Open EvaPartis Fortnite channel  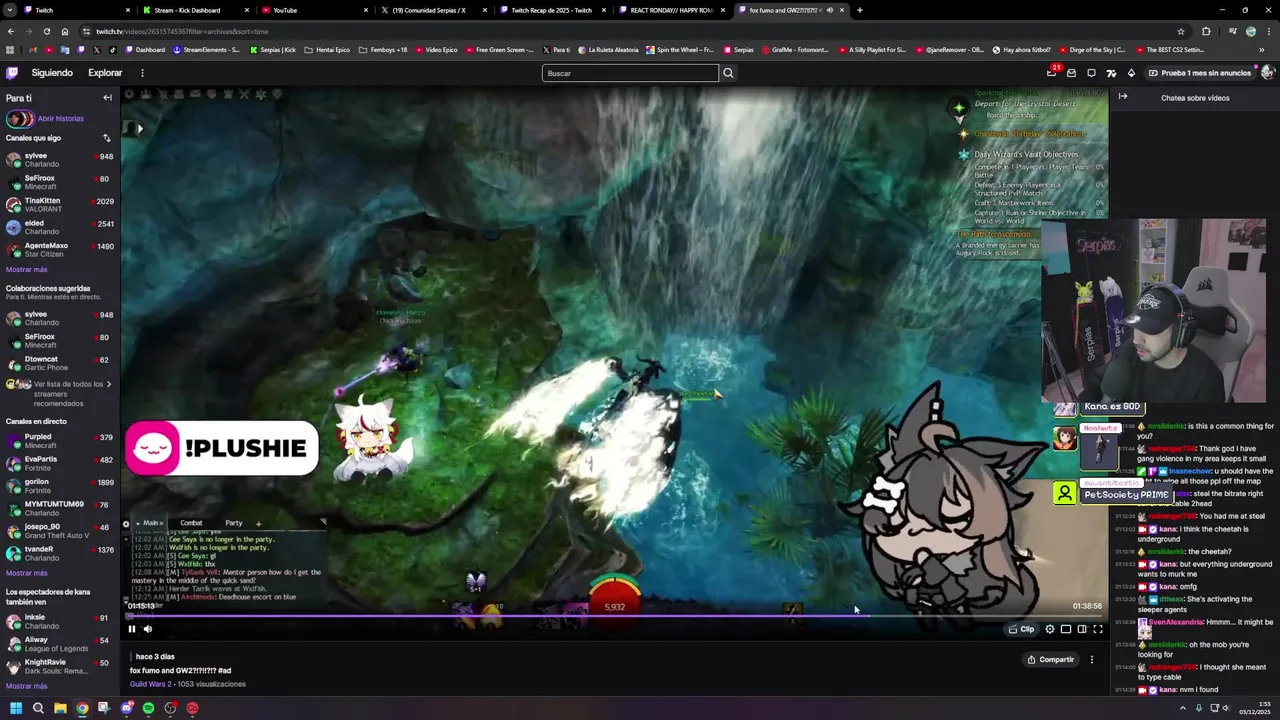(x=60, y=463)
